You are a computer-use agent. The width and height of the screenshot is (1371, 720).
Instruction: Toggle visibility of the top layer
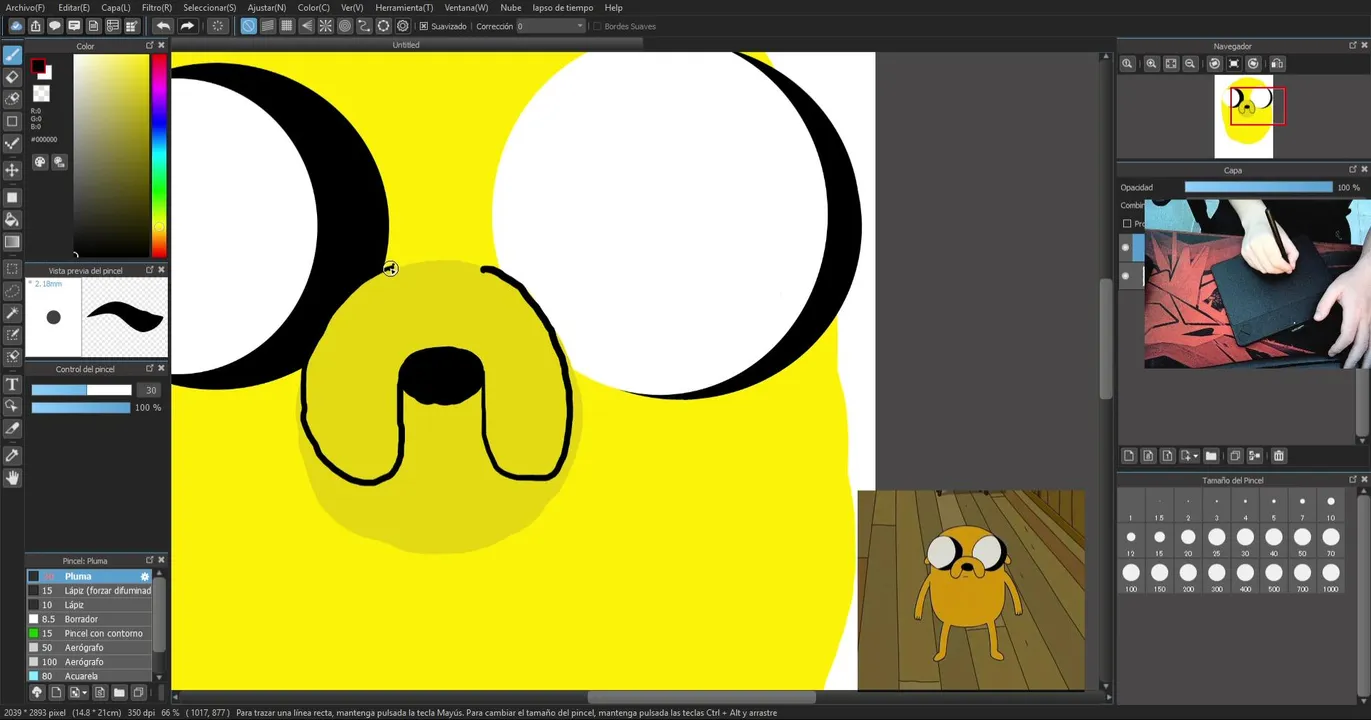1125,247
